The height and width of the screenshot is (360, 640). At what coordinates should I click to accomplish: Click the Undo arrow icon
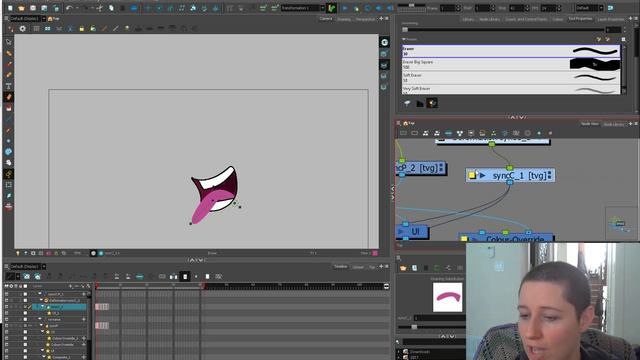(69, 8)
